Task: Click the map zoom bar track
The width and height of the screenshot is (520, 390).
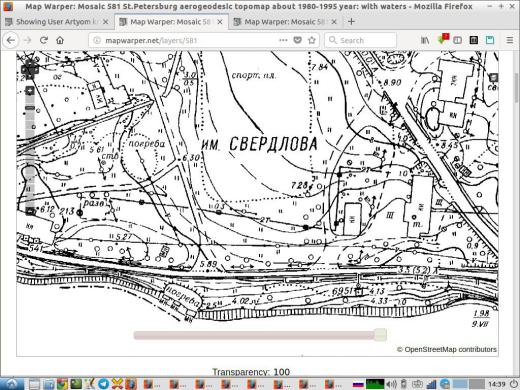Action: pyautogui.click(x=30, y=151)
